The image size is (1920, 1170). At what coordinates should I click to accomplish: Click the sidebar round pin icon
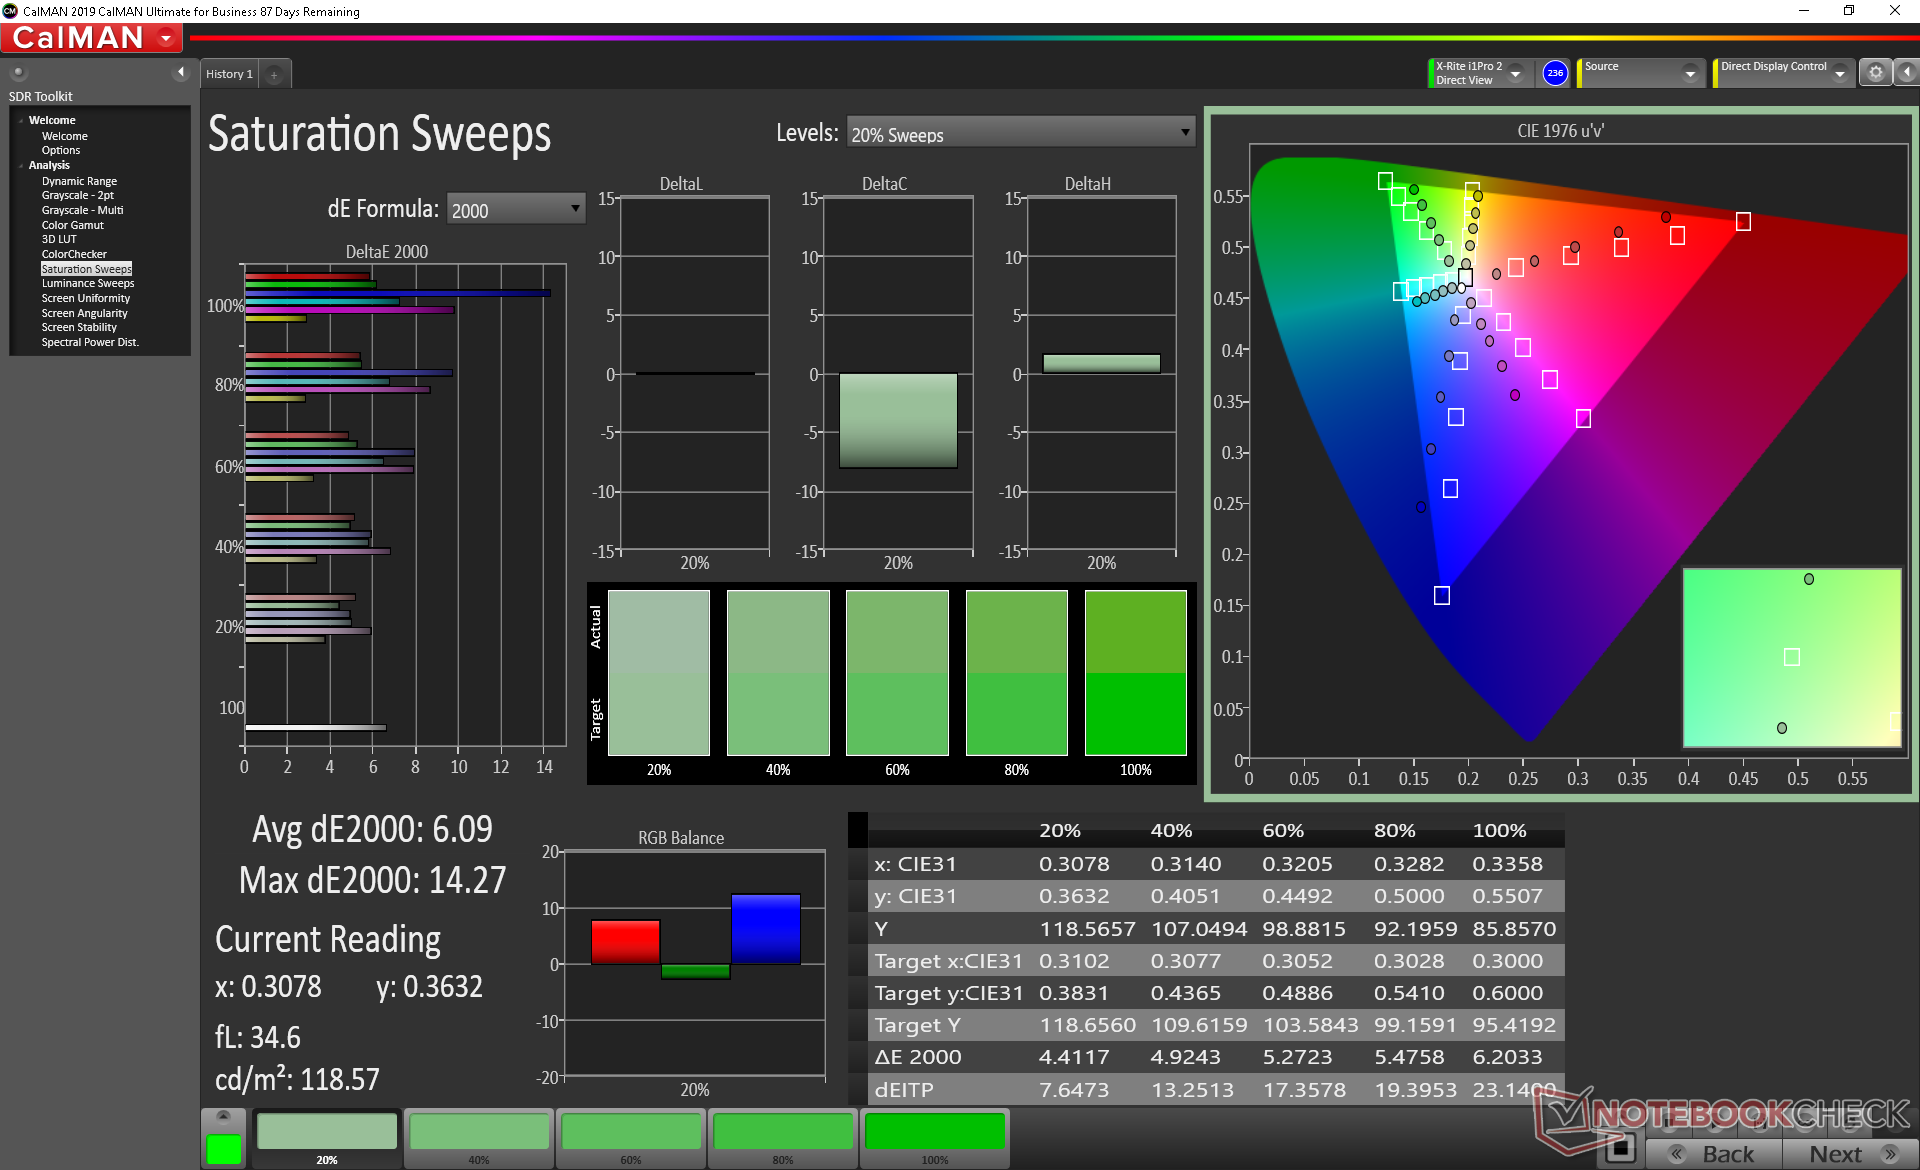pos(18,72)
